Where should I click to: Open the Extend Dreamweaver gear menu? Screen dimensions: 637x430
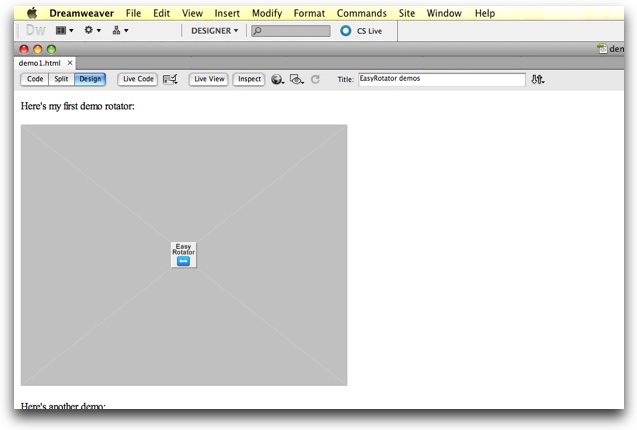pyautogui.click(x=93, y=31)
